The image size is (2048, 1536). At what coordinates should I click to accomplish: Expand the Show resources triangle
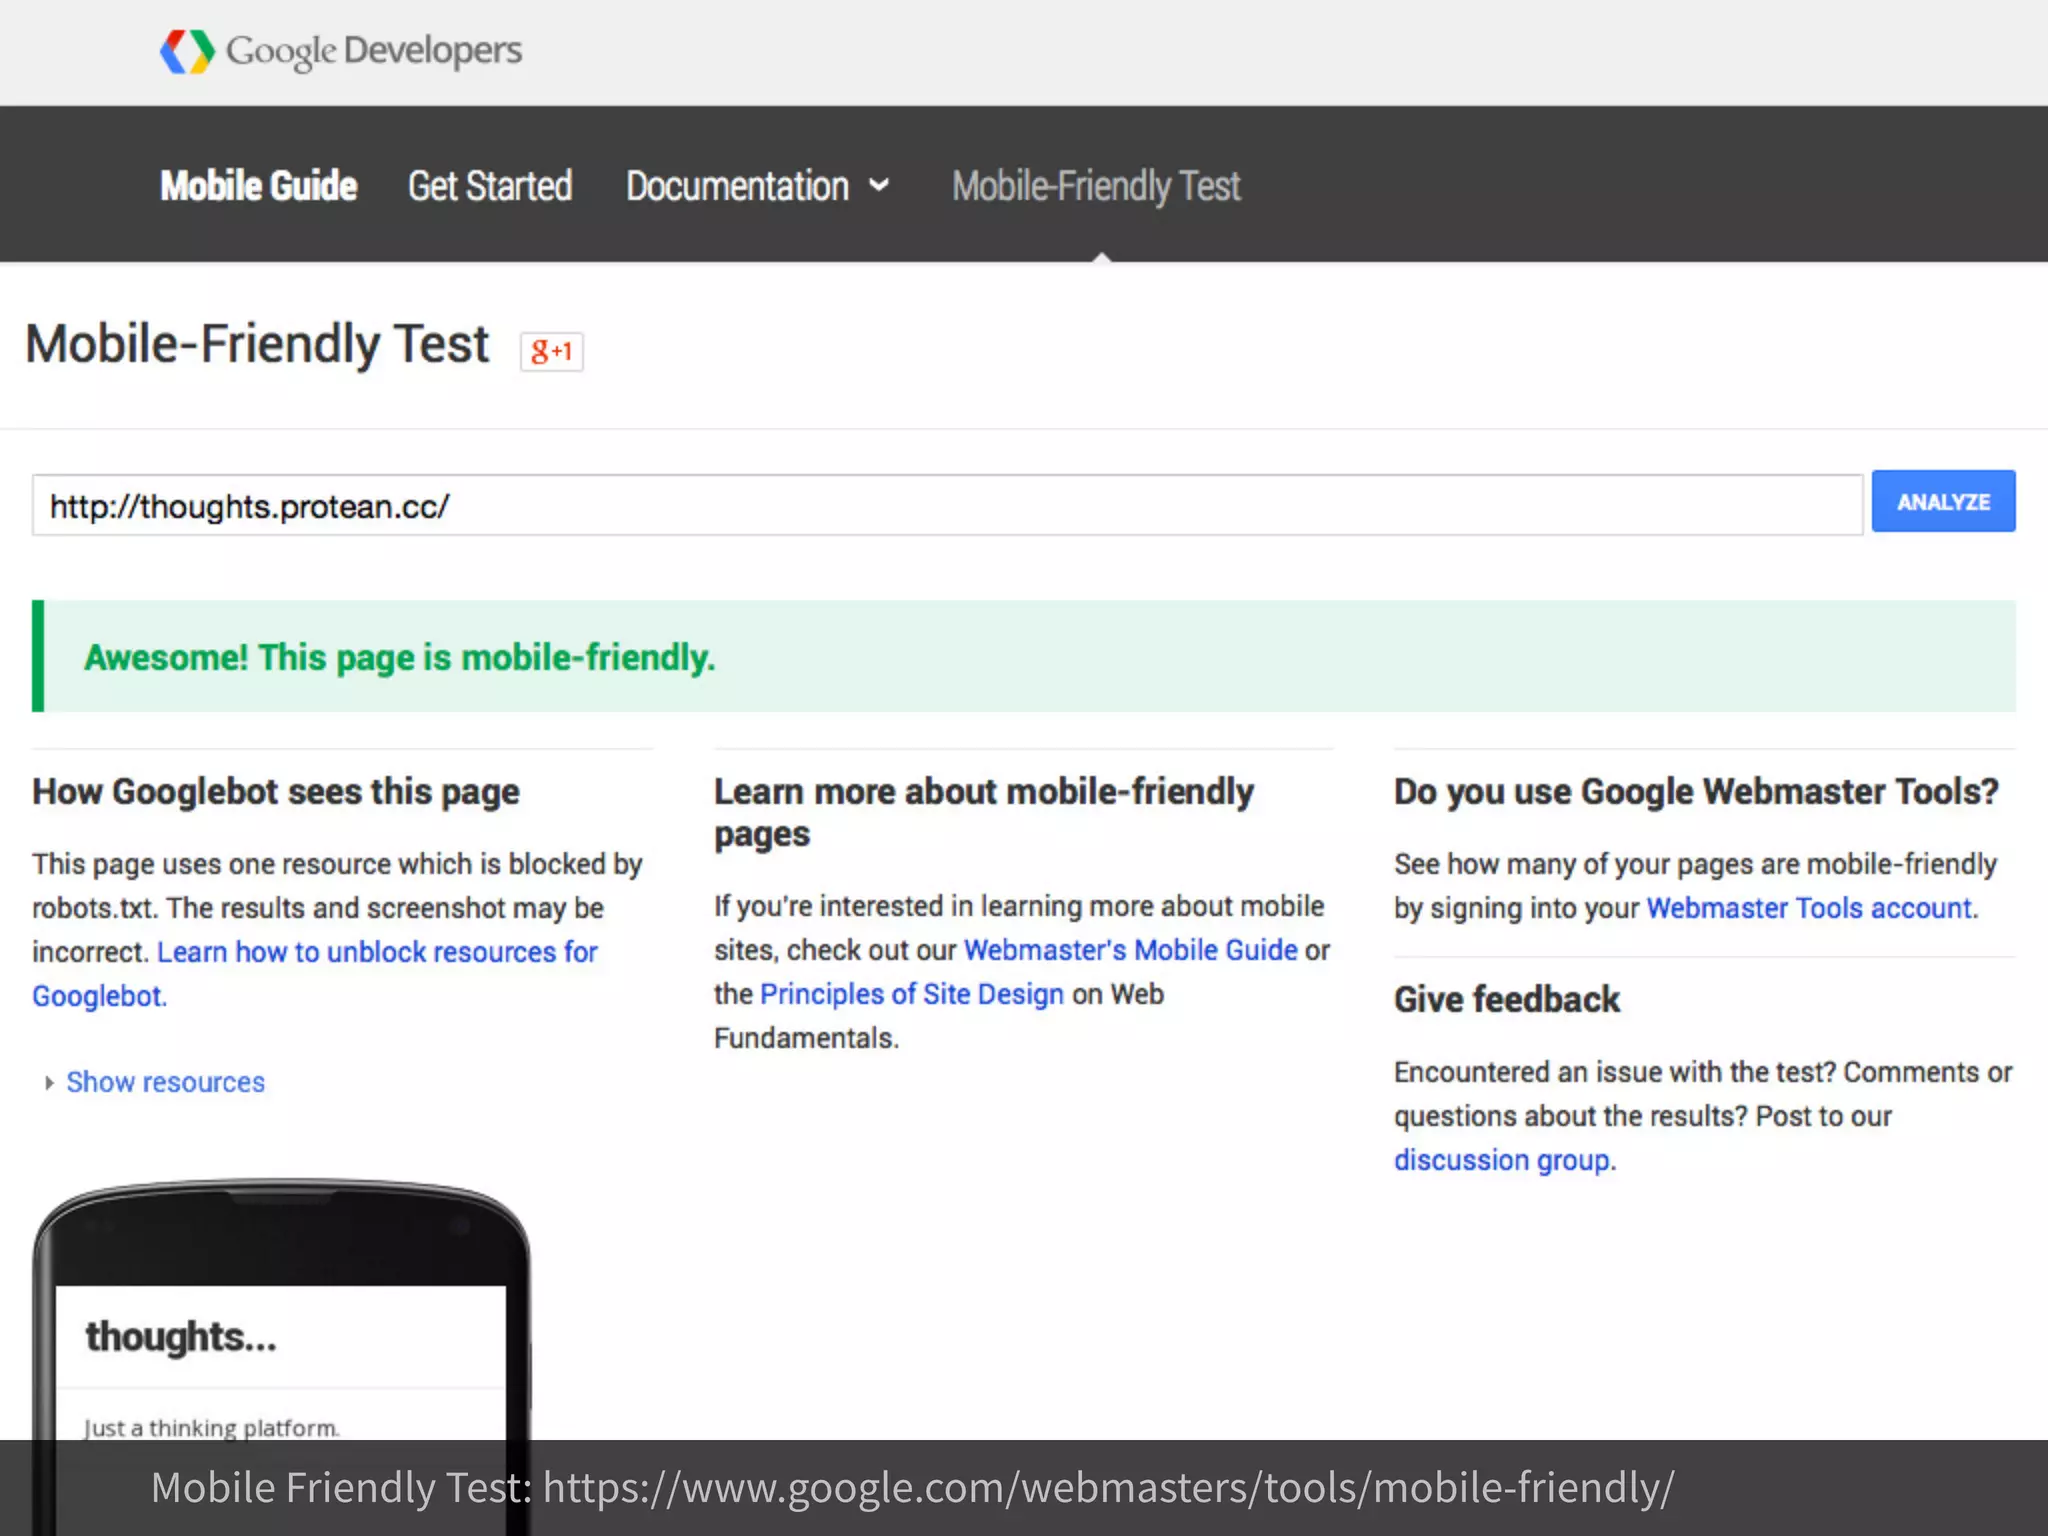pyautogui.click(x=49, y=1083)
